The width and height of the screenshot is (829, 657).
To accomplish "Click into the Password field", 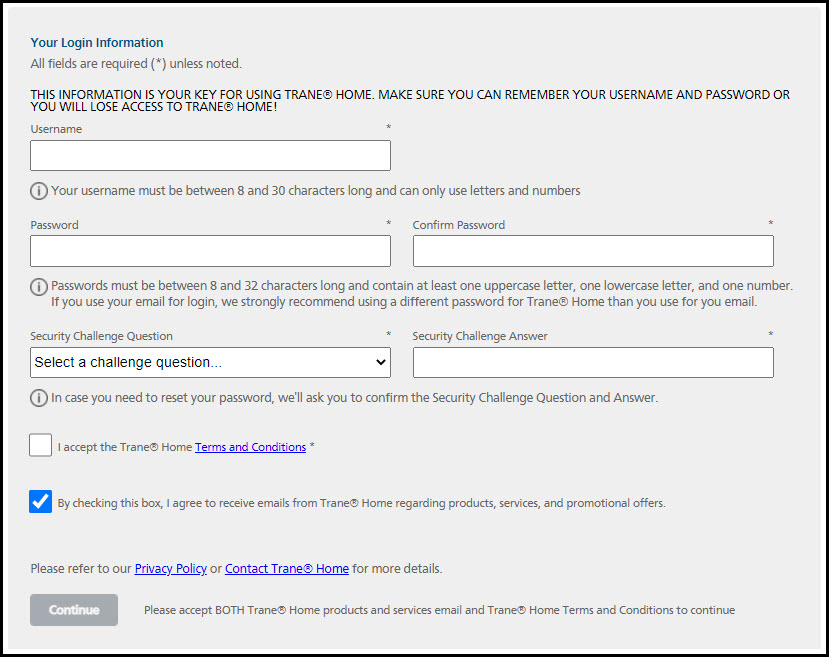I will point(210,251).
